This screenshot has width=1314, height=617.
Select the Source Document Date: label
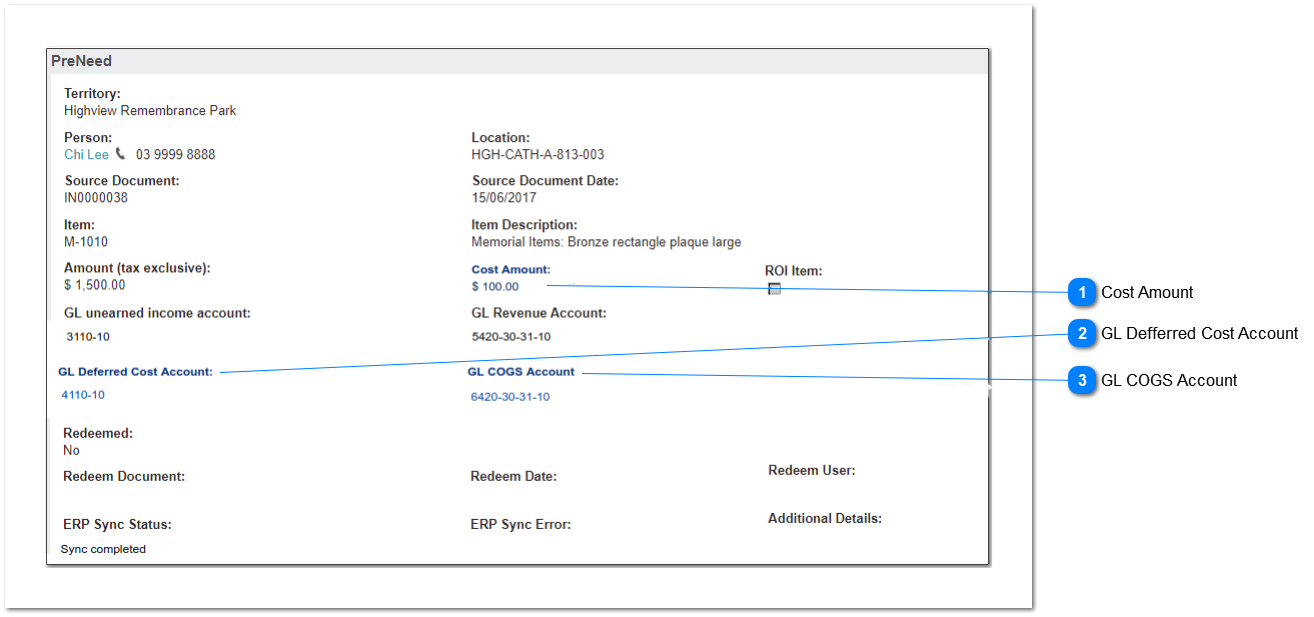[546, 181]
